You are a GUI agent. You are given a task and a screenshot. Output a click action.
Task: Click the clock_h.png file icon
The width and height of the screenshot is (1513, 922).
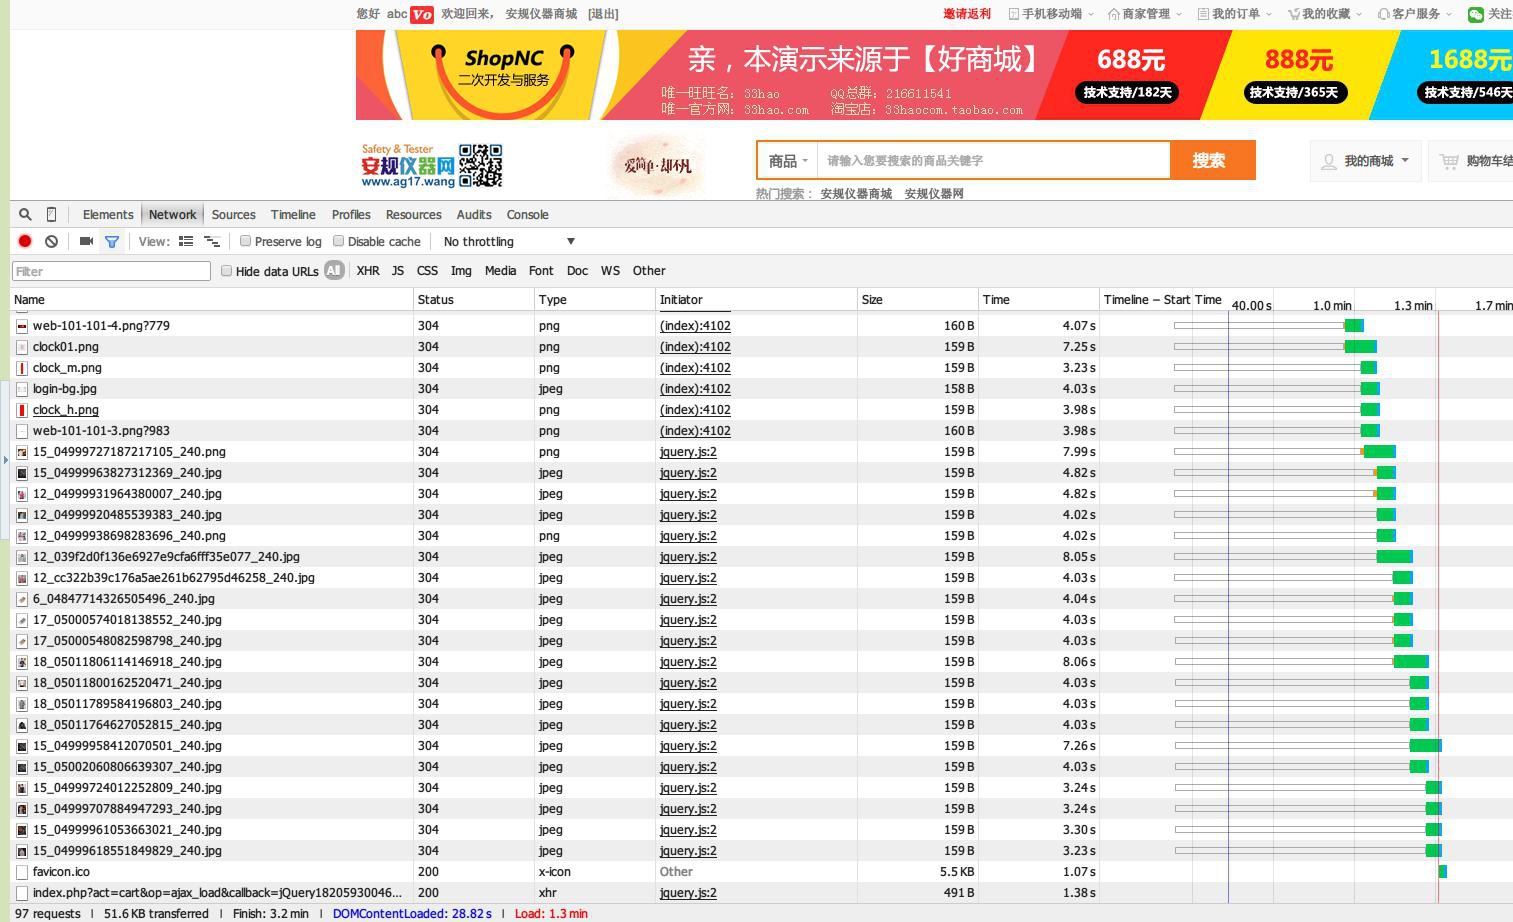22,410
